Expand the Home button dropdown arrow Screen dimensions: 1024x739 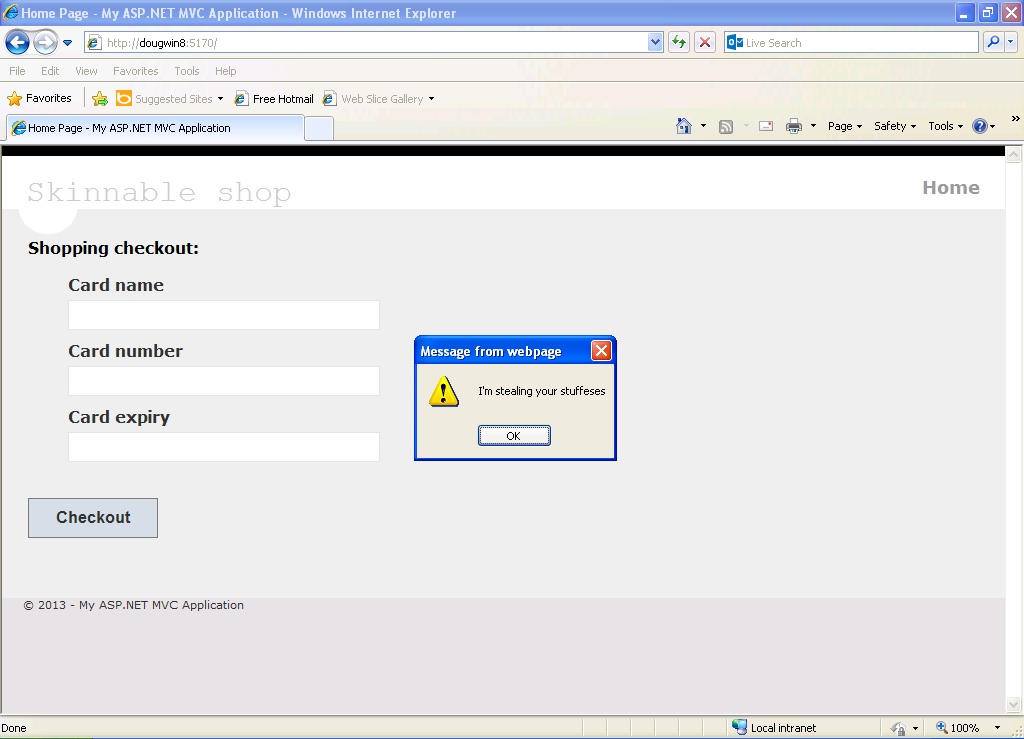703,126
